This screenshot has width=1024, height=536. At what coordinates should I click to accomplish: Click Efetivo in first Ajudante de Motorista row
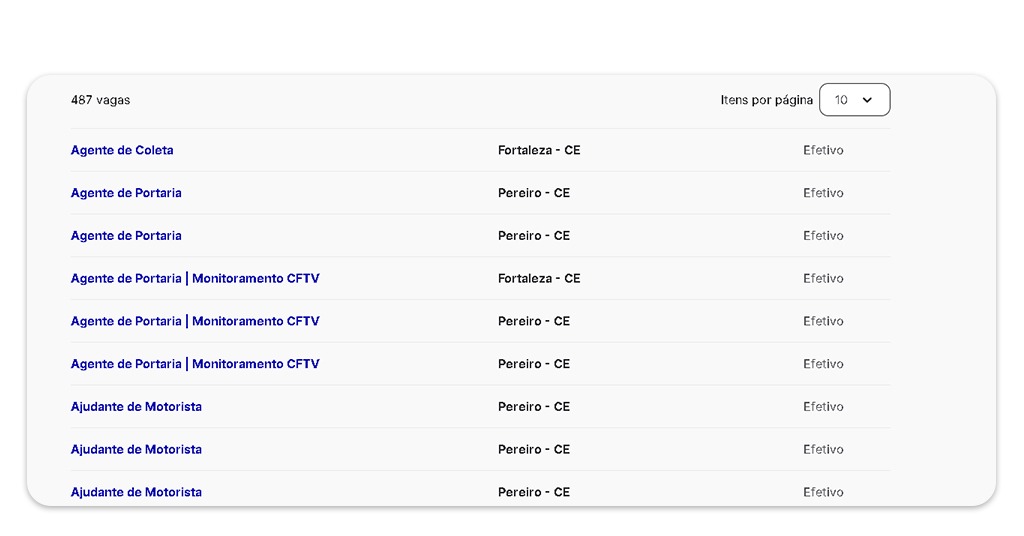[x=823, y=407]
